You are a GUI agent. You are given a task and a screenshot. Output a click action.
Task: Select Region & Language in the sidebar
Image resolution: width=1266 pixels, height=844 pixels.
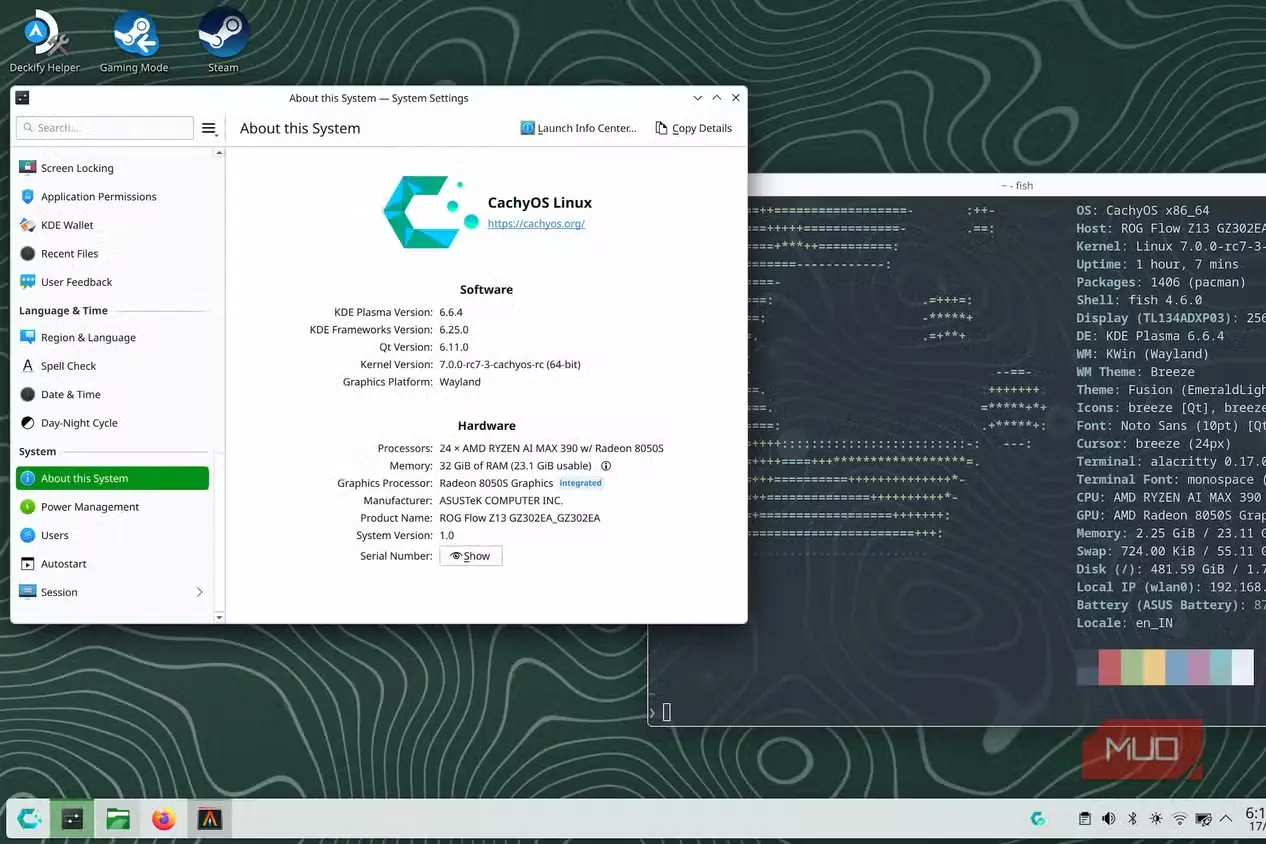(113, 338)
